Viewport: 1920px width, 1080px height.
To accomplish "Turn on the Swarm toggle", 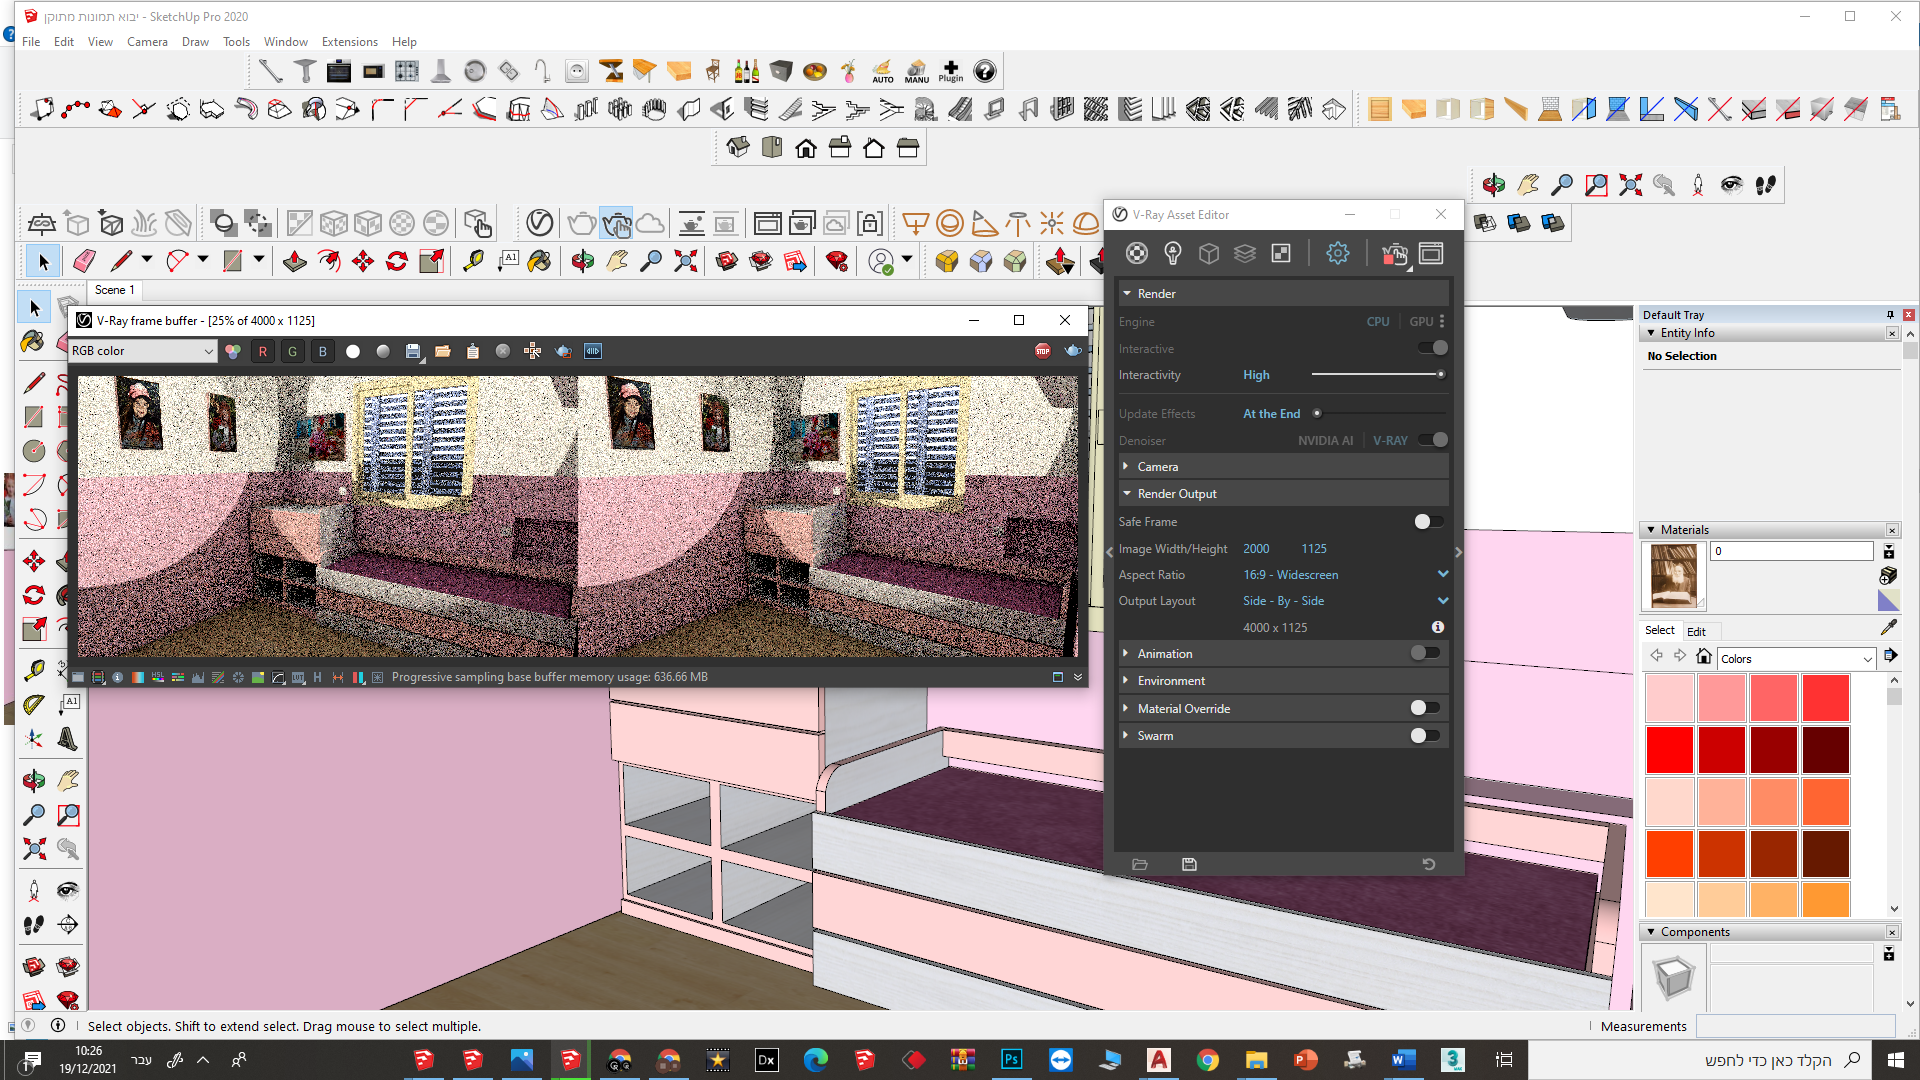I will point(1424,735).
